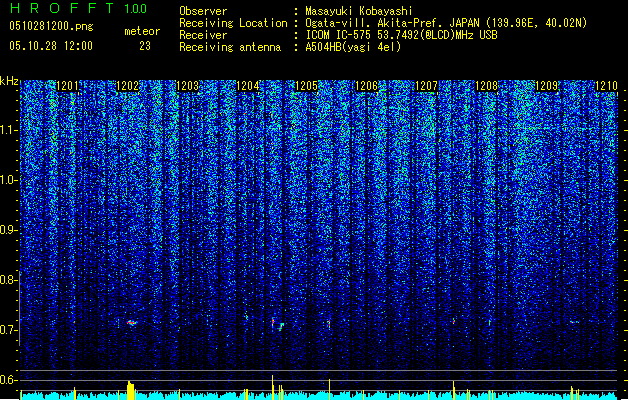Image resolution: width=629 pixels, height=400 pixels.
Task: Click the 1208 time marker
Action: (486, 86)
